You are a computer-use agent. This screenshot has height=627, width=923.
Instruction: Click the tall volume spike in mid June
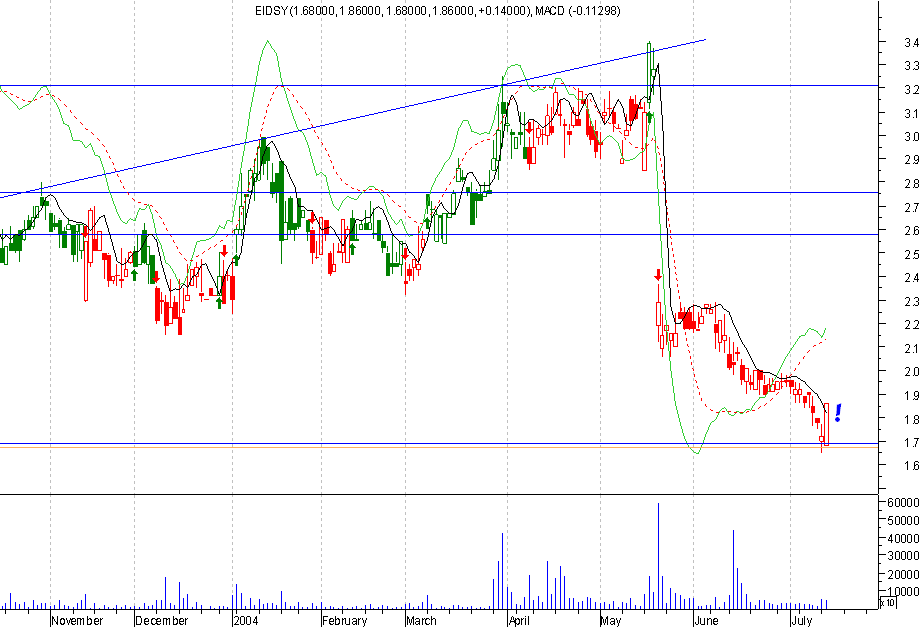pos(733,569)
